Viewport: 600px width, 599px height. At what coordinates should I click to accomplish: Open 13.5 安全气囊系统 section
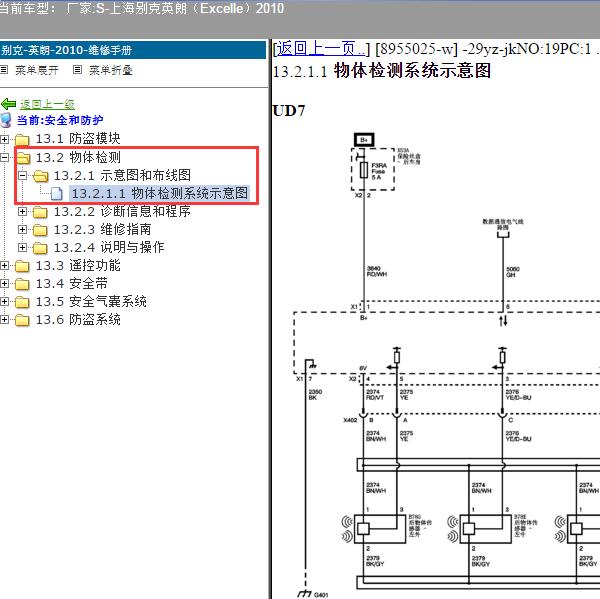pos(91,302)
